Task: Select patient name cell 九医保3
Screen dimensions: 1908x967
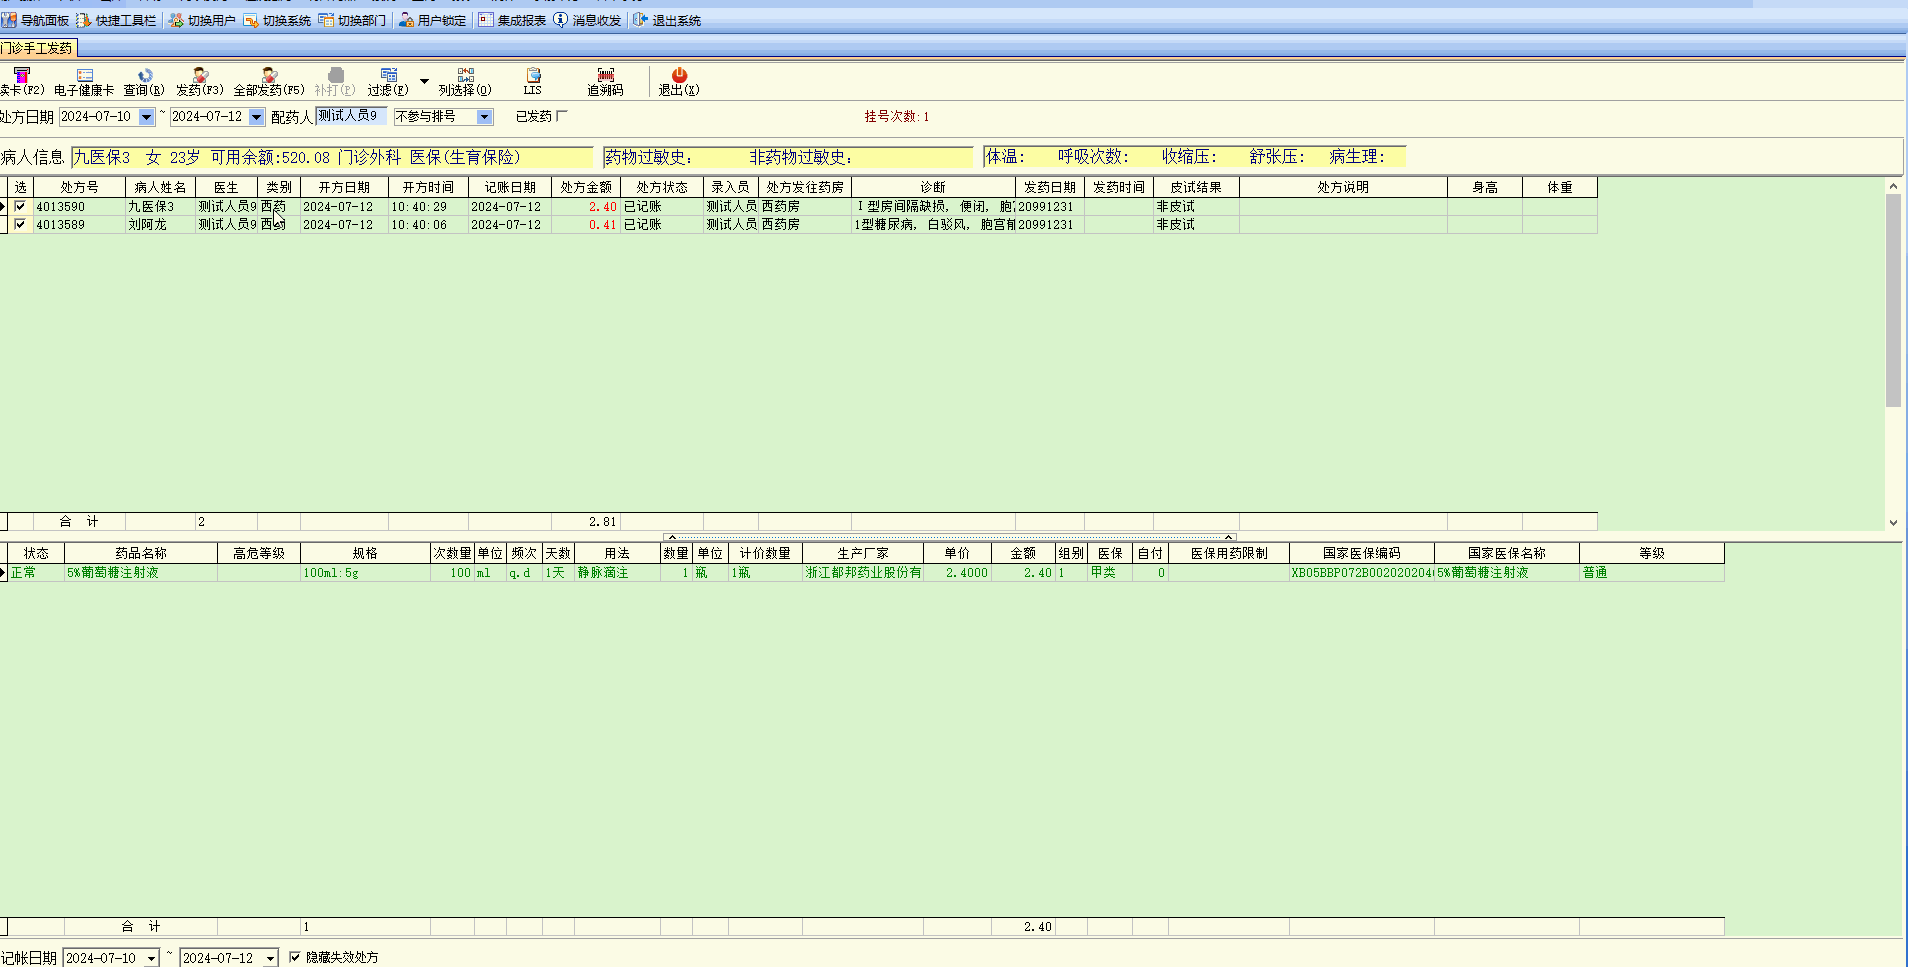Action: tap(160, 207)
